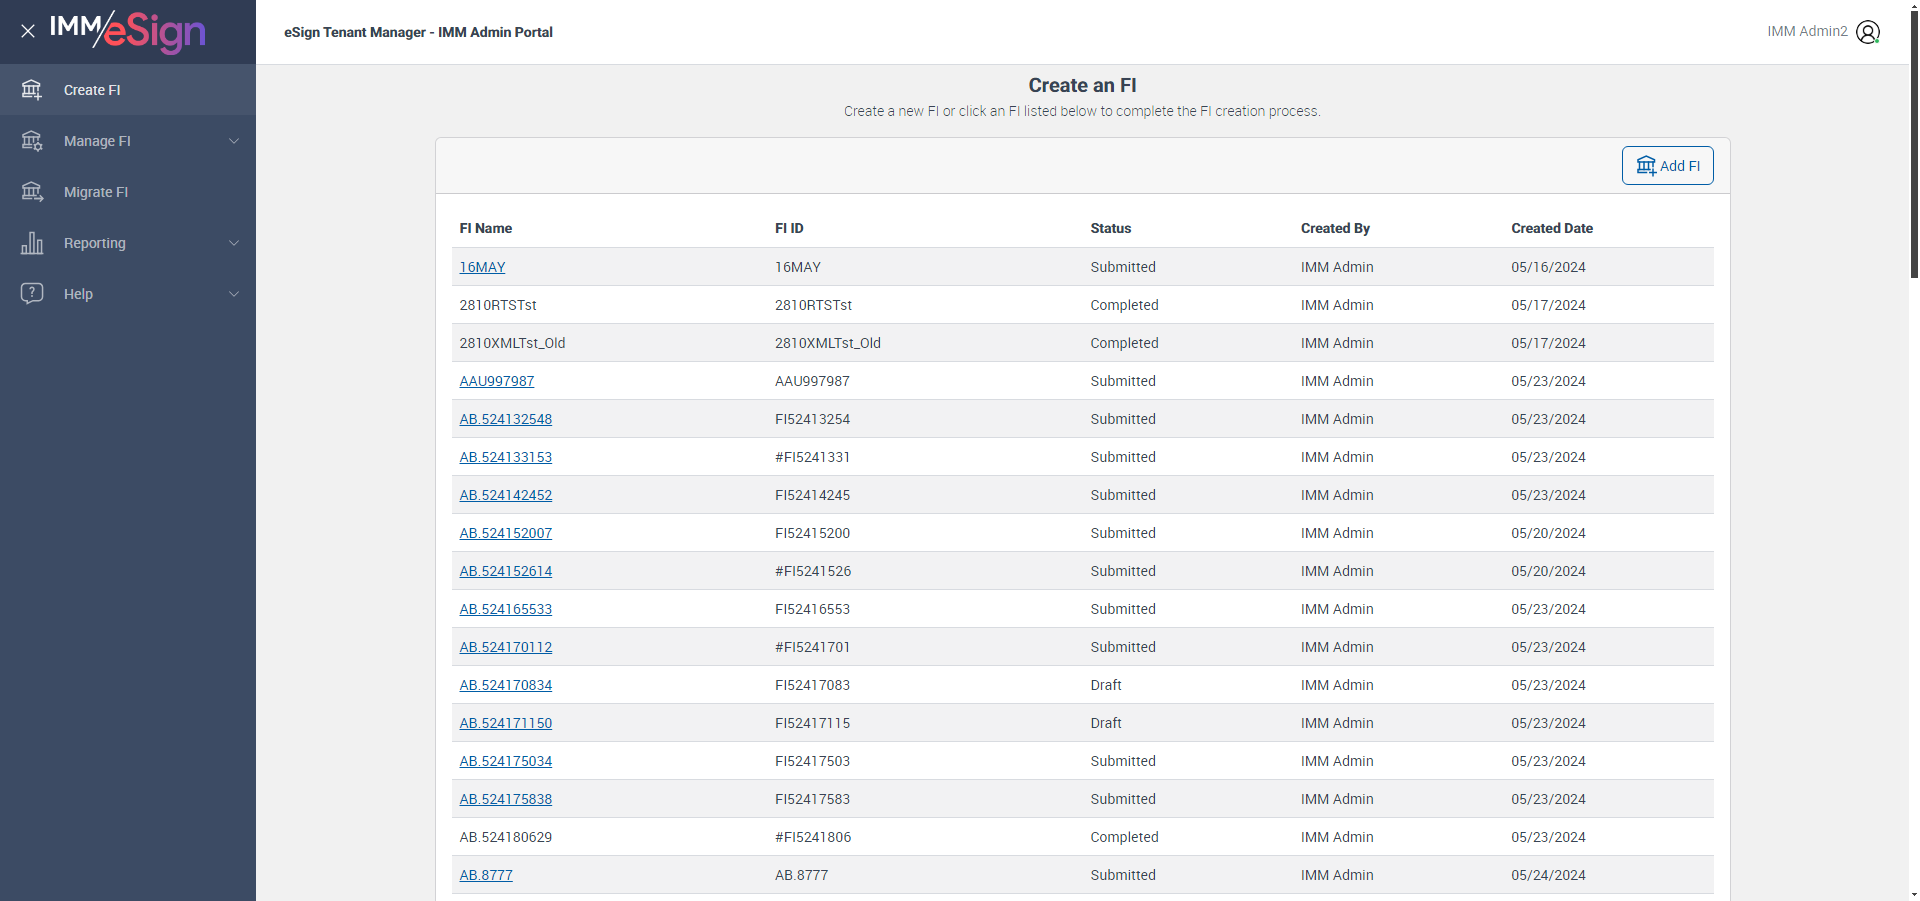Open the user profile avatar icon
Image resolution: width=1920 pixels, height=901 pixels.
1867,32
